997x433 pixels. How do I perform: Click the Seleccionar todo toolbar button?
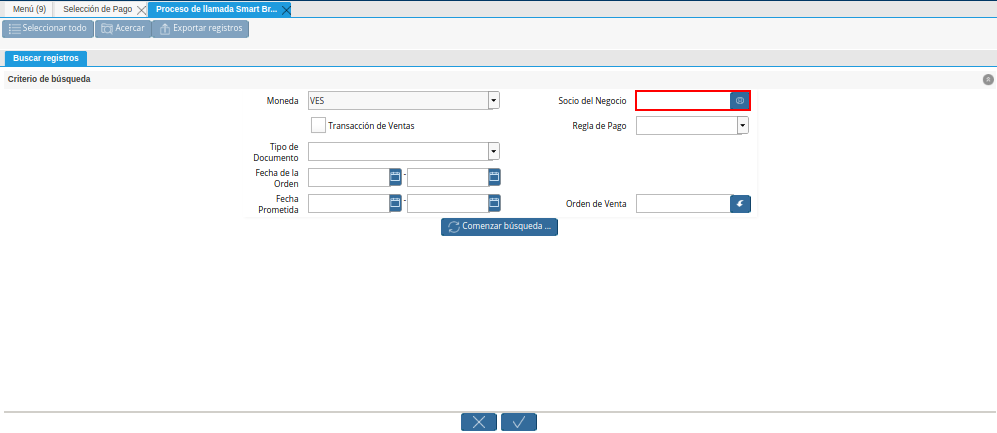[48, 29]
